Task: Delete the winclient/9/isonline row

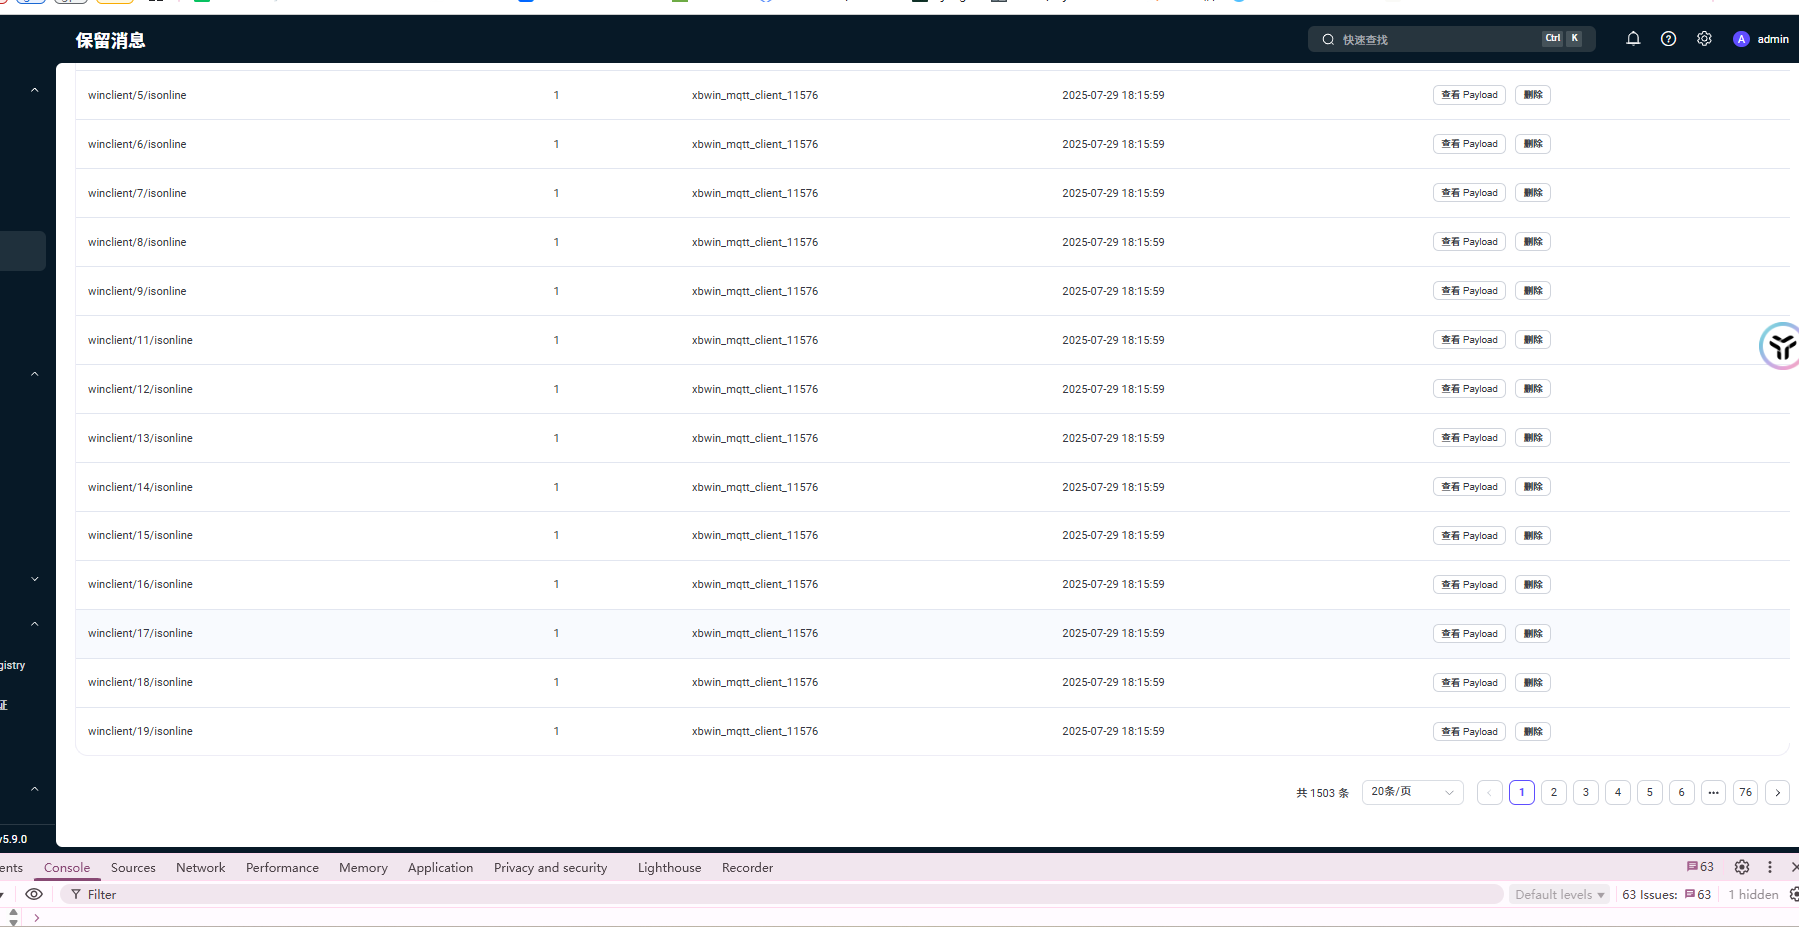Action: 1533,291
